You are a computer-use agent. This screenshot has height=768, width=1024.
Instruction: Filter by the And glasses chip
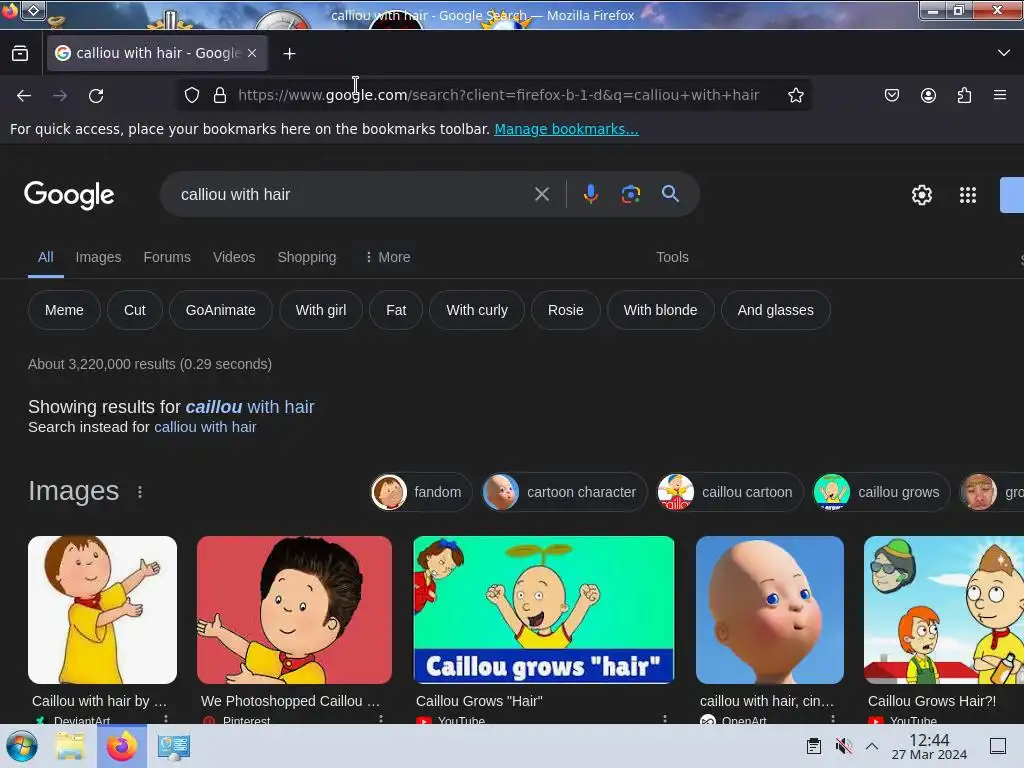coord(775,310)
